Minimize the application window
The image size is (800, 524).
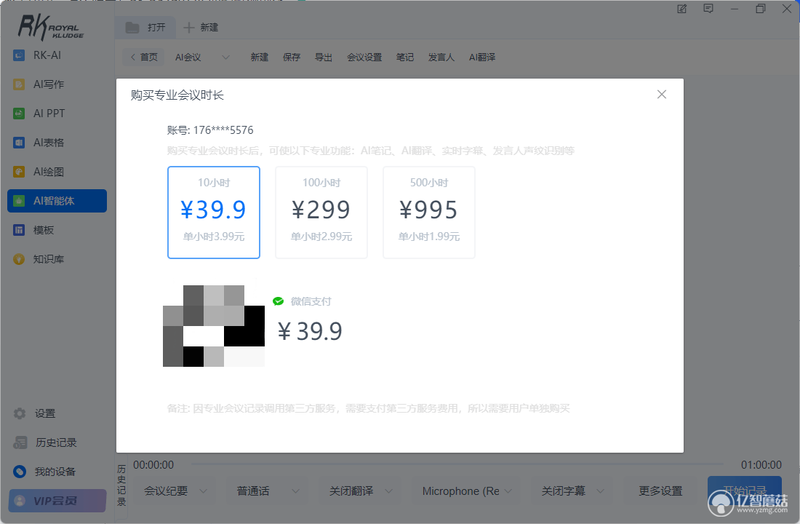click(x=734, y=9)
